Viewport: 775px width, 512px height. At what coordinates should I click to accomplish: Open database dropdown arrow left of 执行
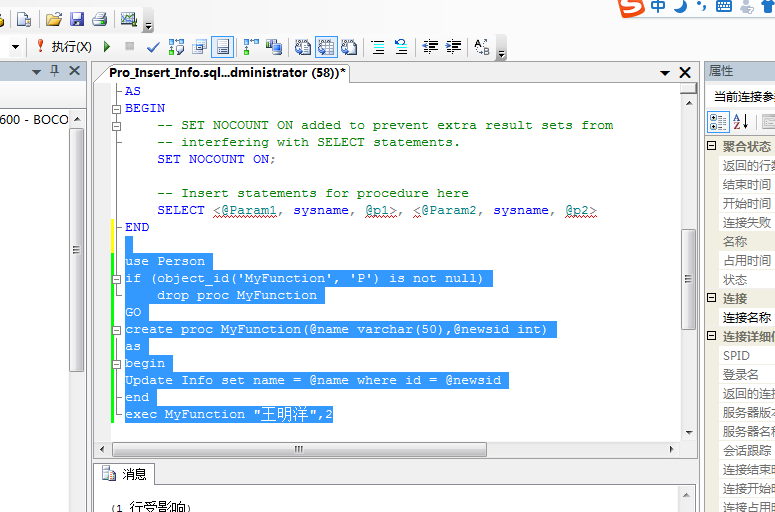[15, 47]
